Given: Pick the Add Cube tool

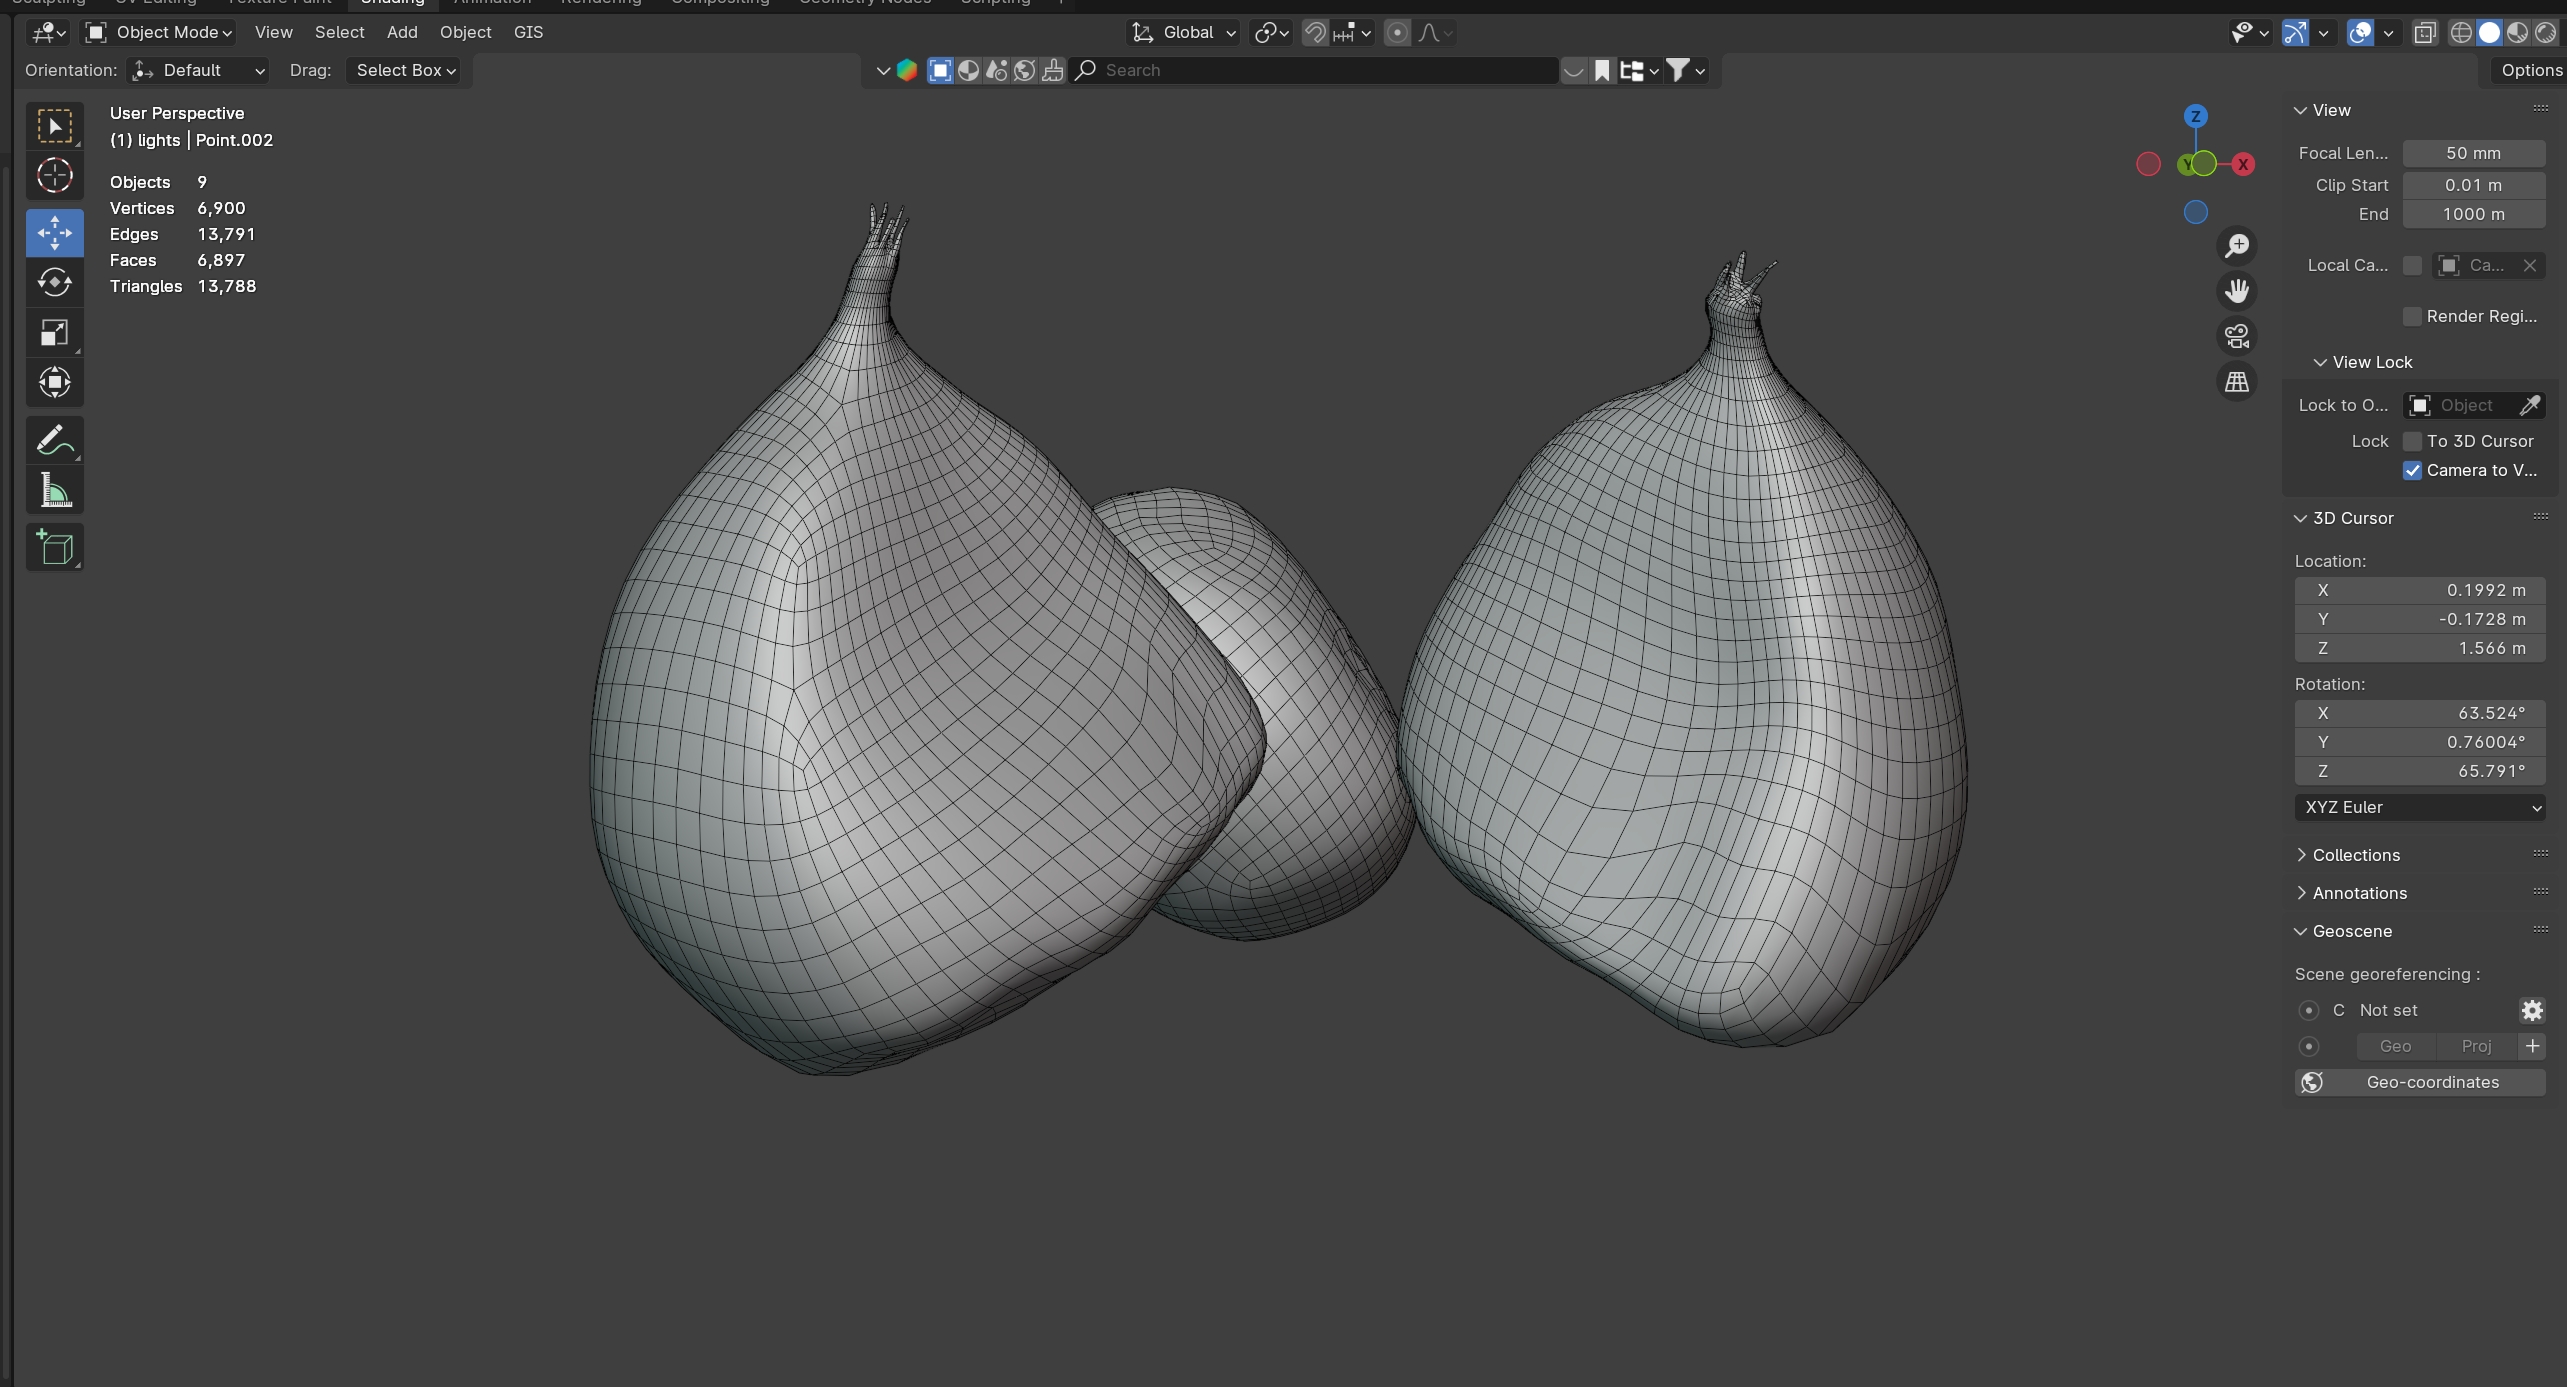Looking at the screenshot, I should coord(54,548).
